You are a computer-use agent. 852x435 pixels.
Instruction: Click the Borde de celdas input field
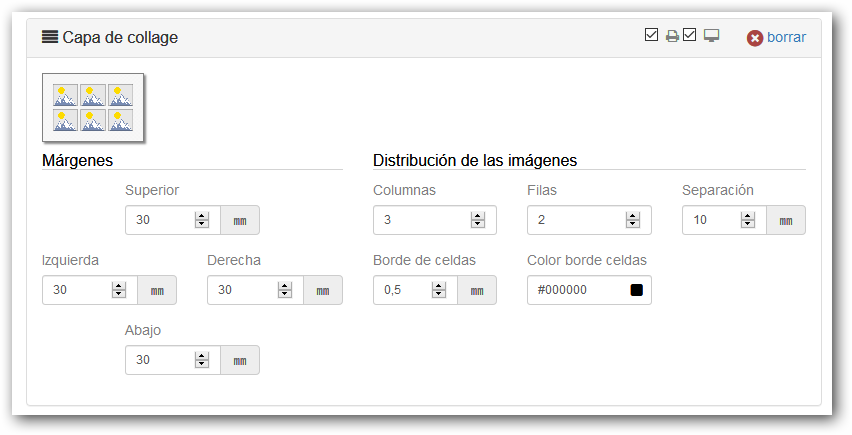(x=416, y=290)
